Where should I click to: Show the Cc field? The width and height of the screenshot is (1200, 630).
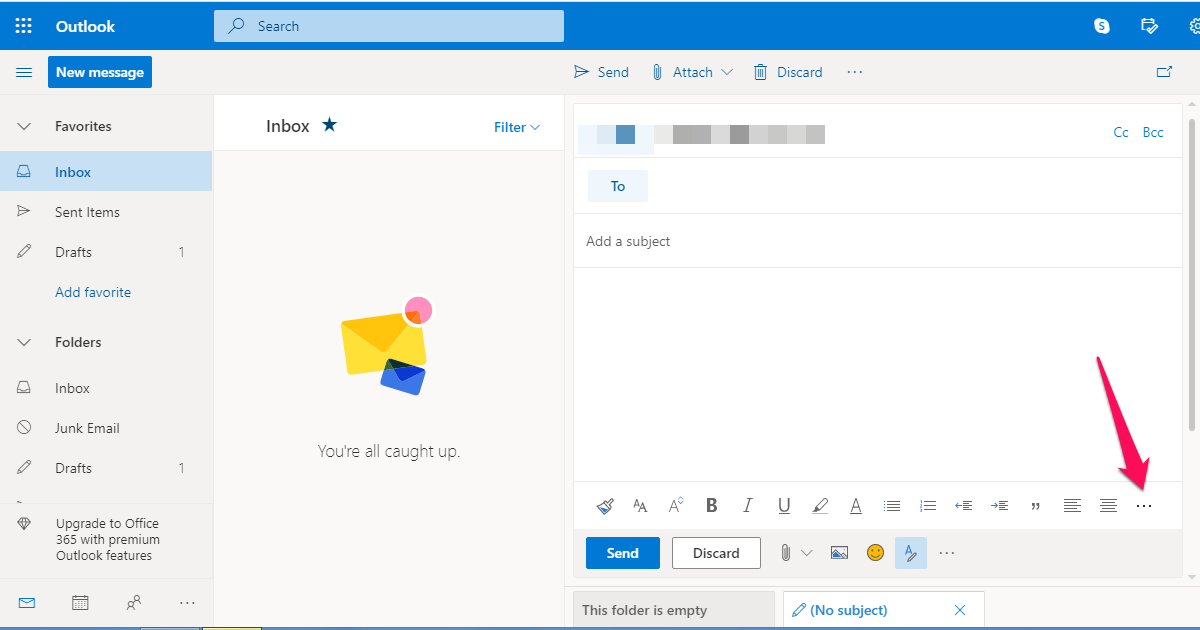(1121, 132)
